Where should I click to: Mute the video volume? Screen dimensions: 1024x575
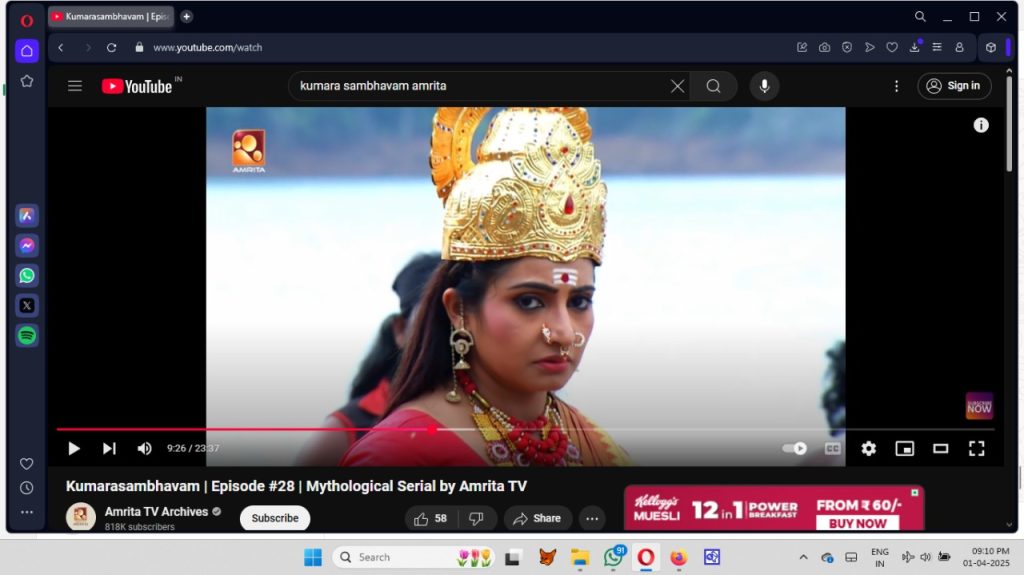pyautogui.click(x=144, y=448)
